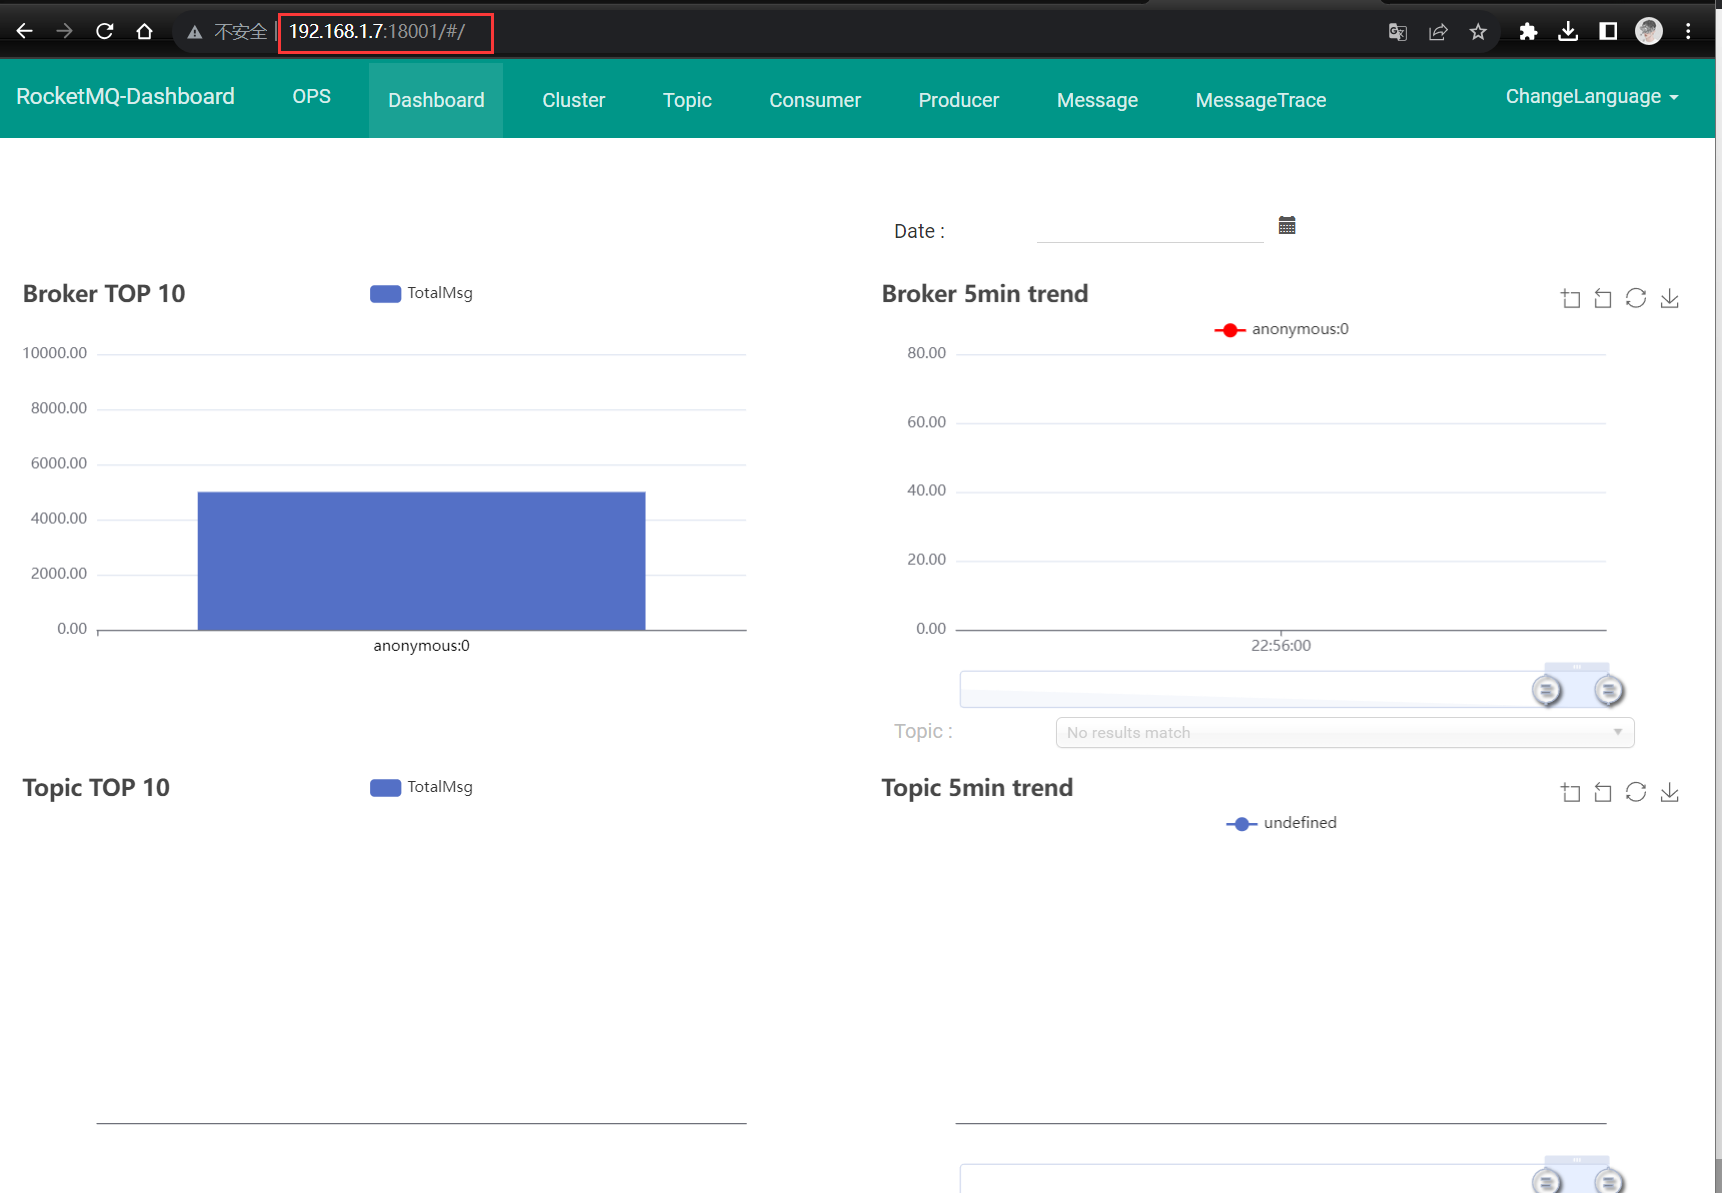Enable area zoom on Topic 5min trend
The image size is (1722, 1193).
[x=1571, y=792]
